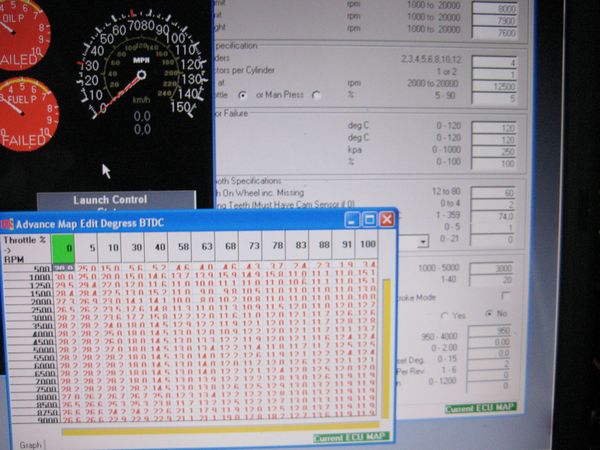Select the throttle 83 column header
This screenshot has width=600, height=450.
(297, 245)
